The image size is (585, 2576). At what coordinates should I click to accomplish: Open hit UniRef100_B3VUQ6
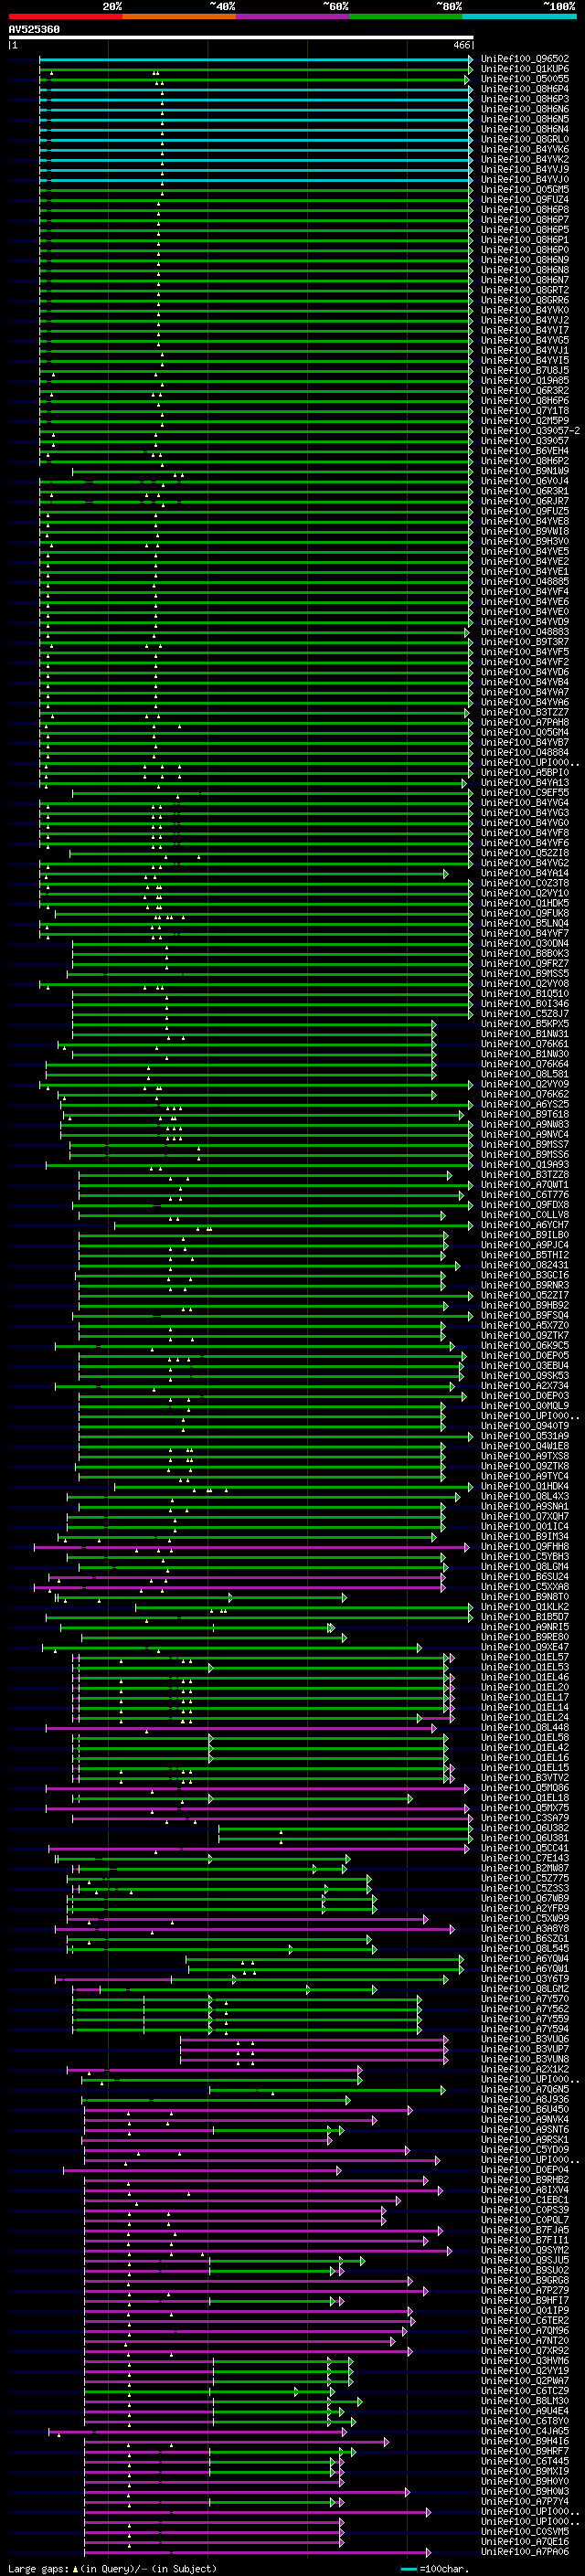pyautogui.click(x=525, y=2039)
